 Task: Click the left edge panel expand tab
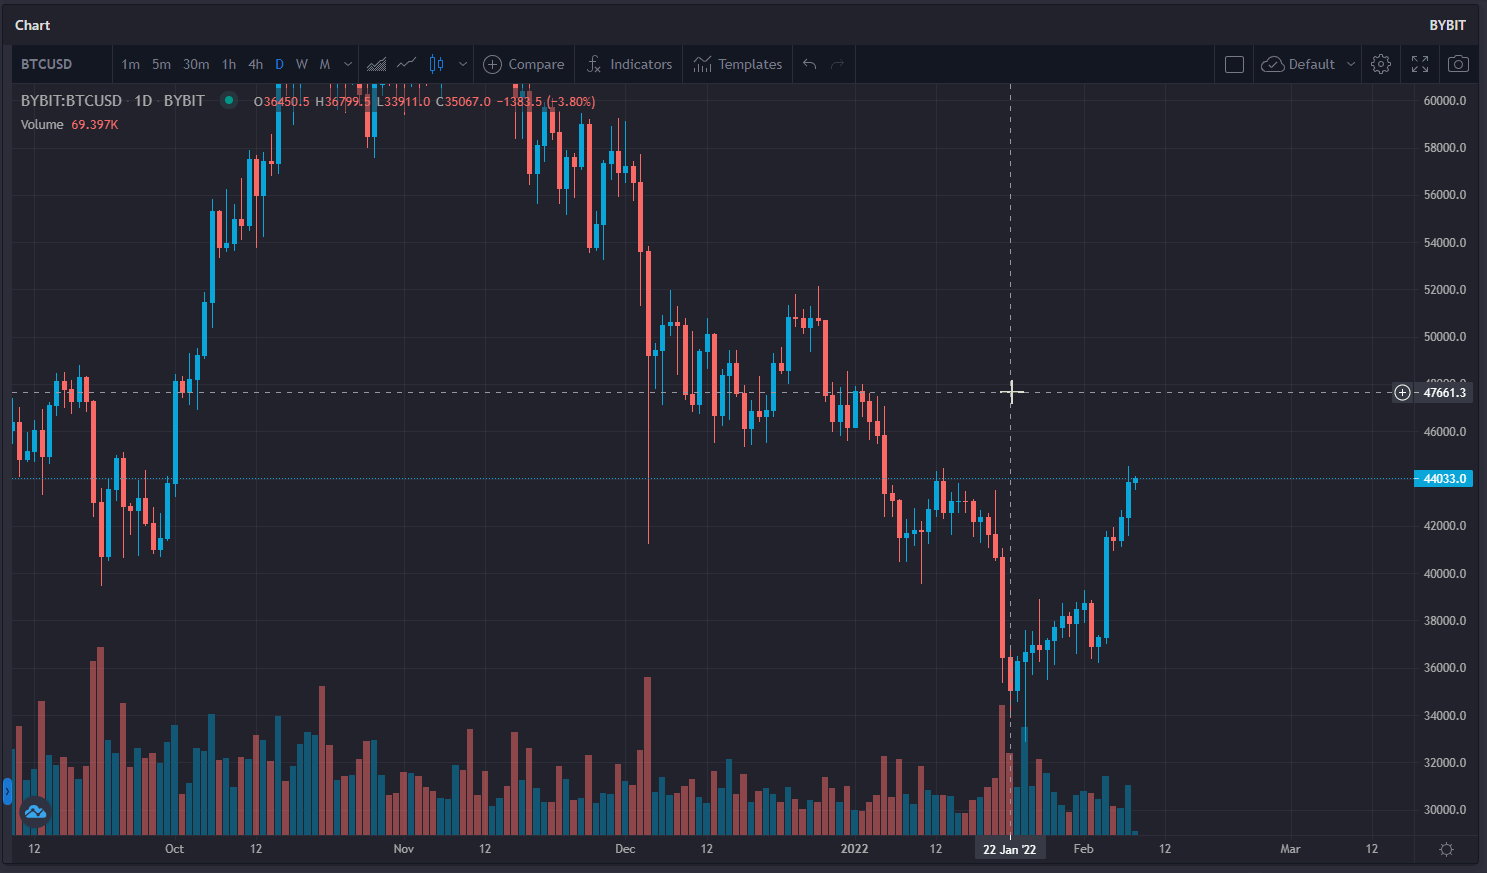point(7,792)
